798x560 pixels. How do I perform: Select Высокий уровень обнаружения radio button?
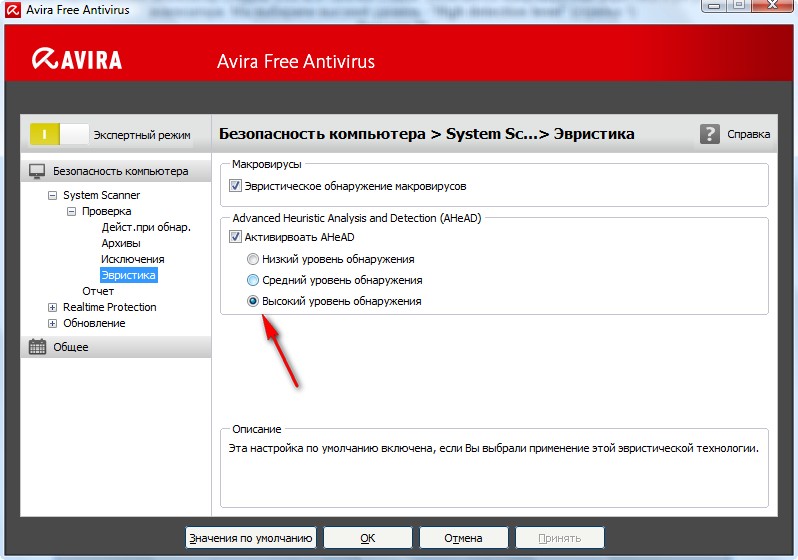252,301
